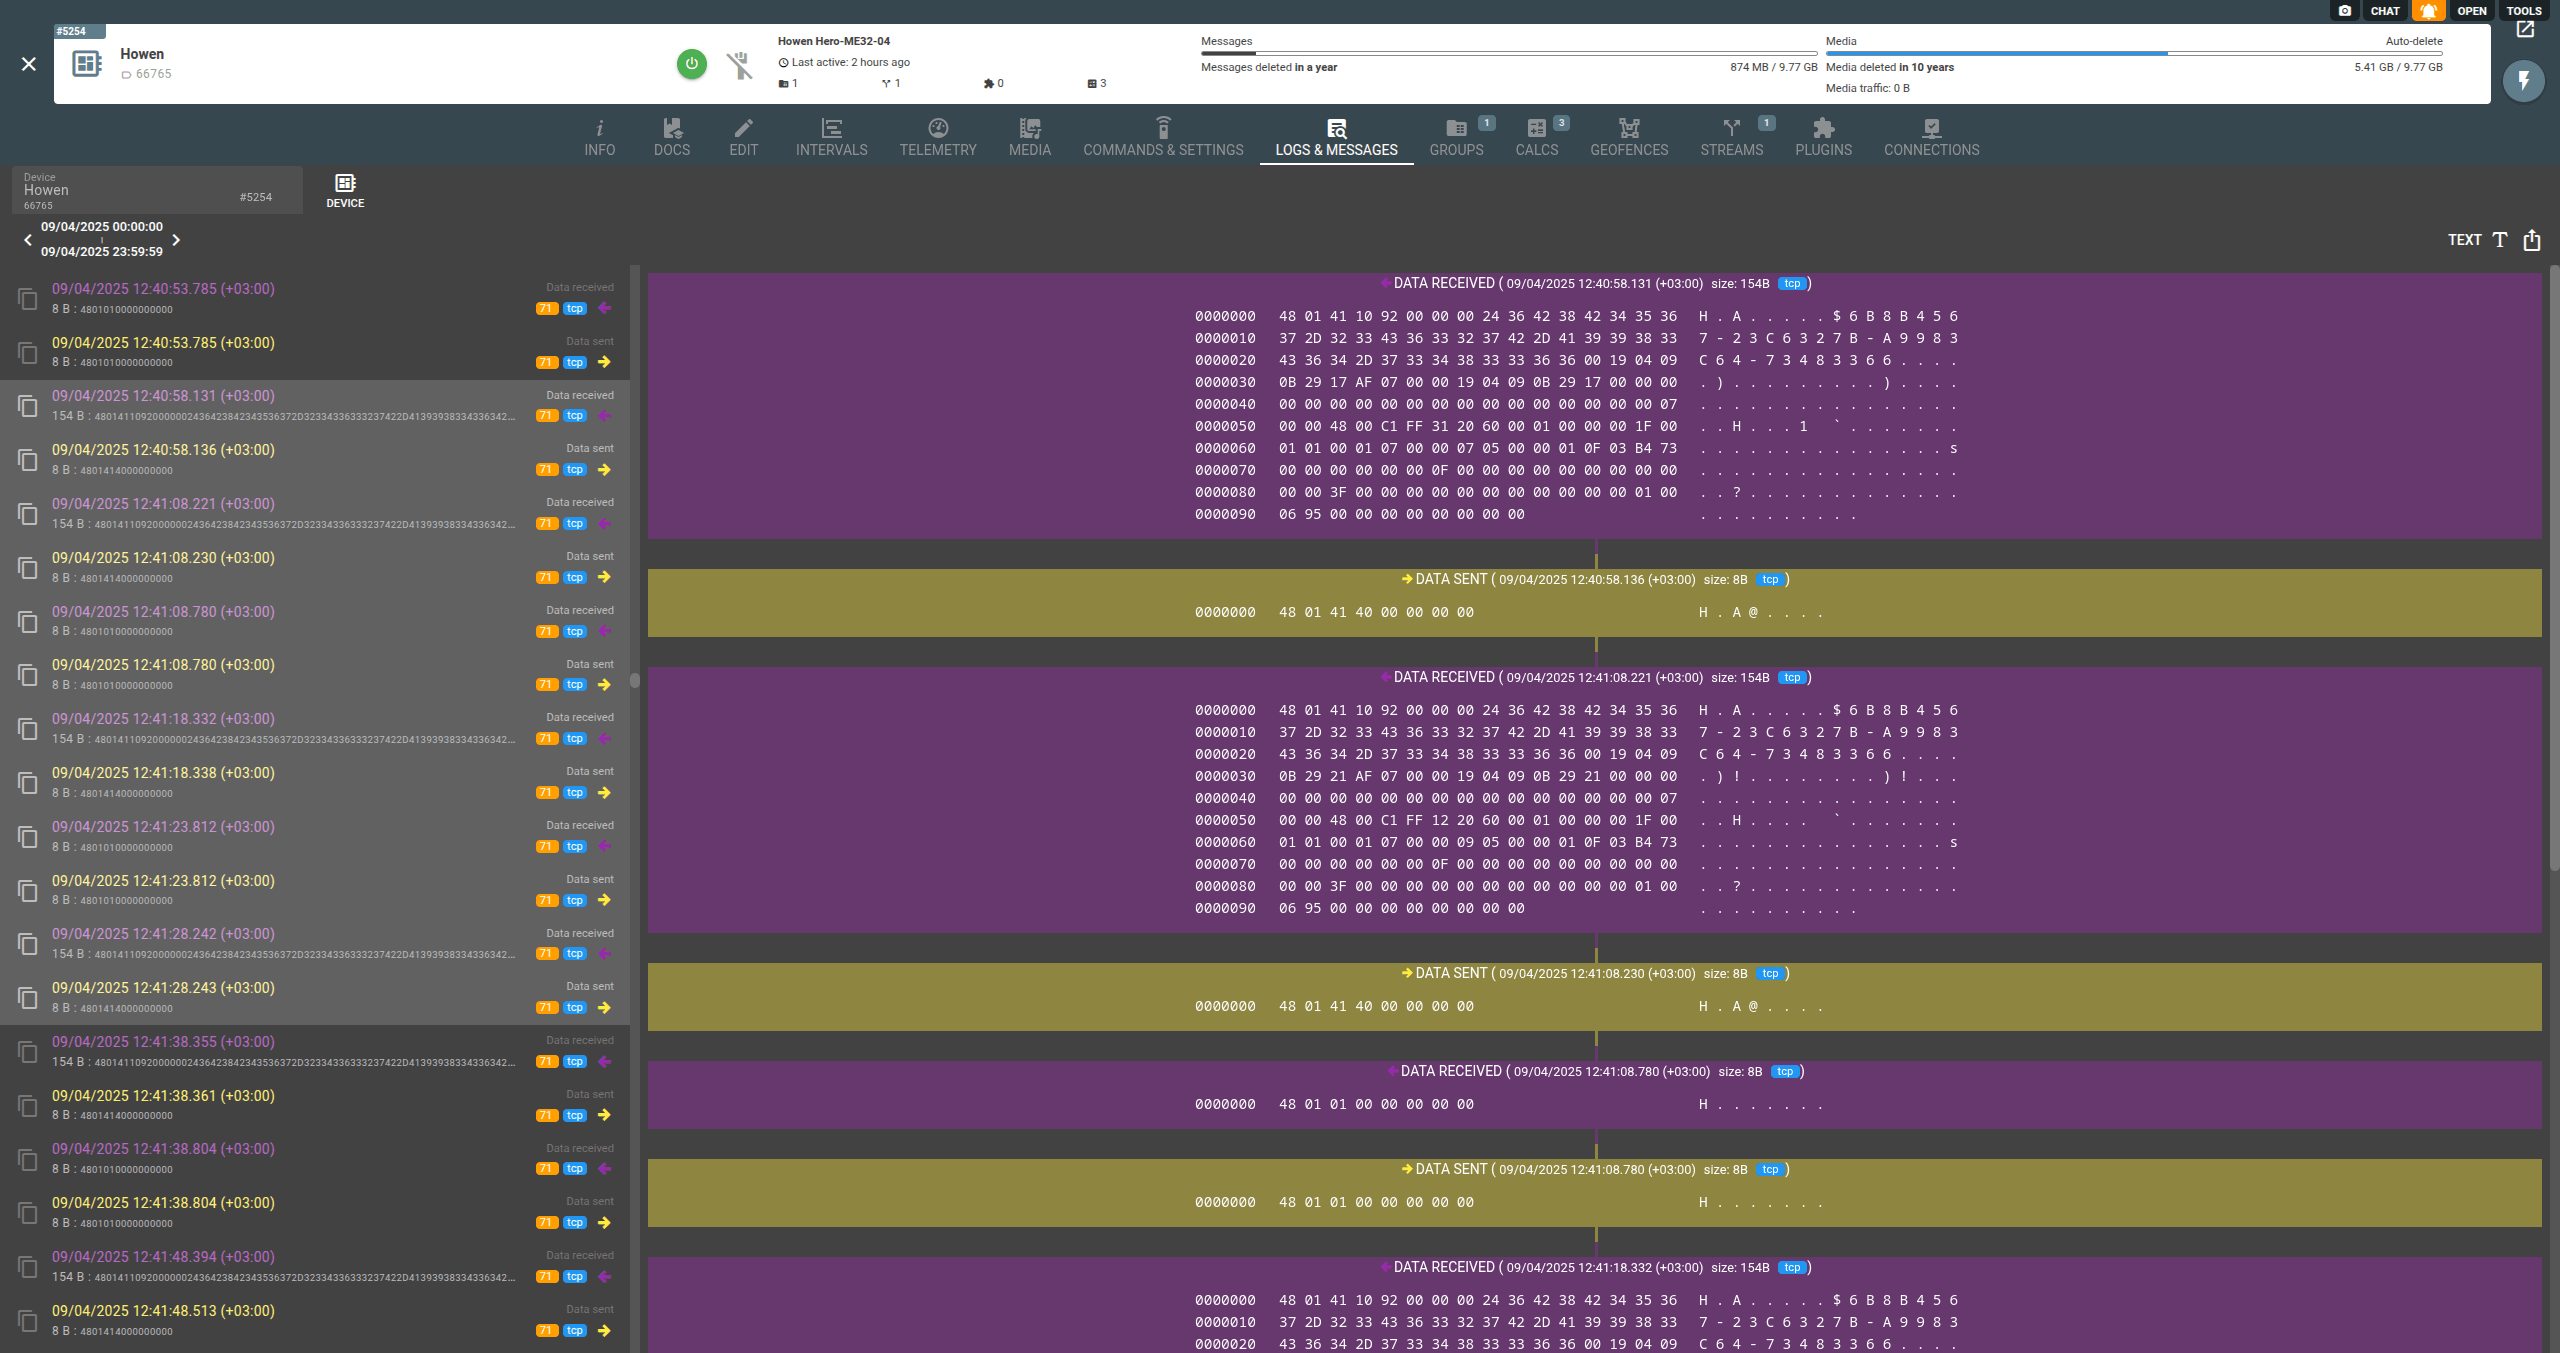Open the notifications bell icon
The width and height of the screenshot is (2560, 1353).
point(2428,11)
